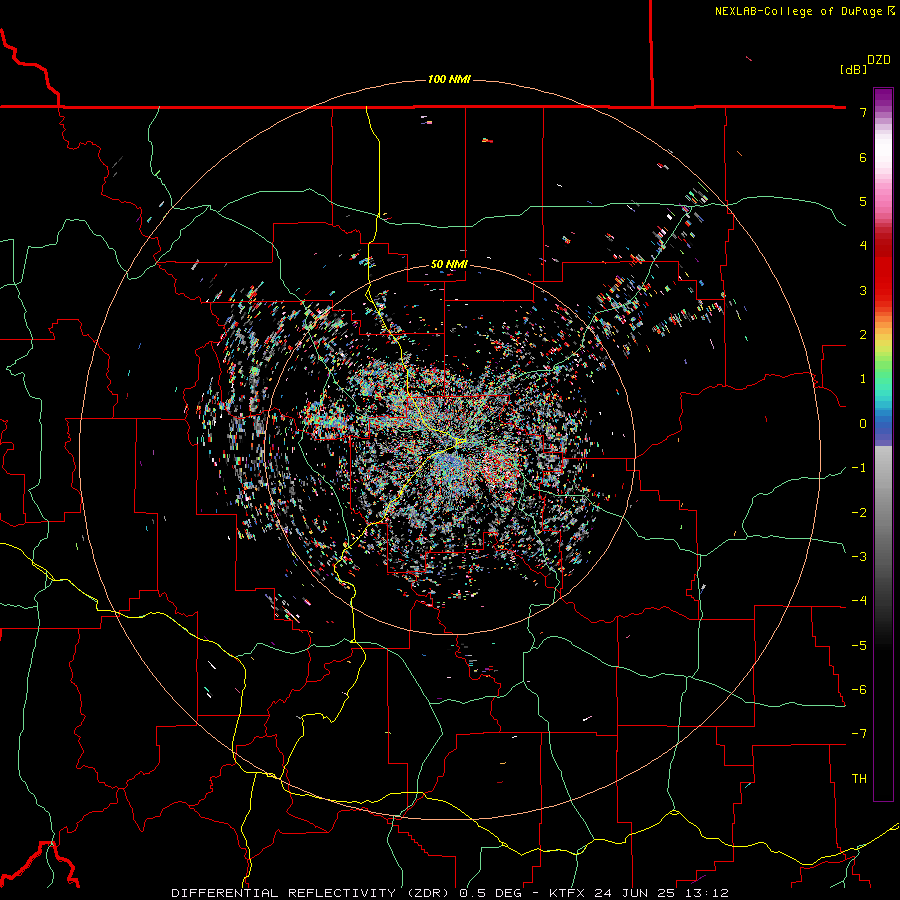Click the 50 NMI range ring label
The height and width of the screenshot is (900, 900).
[449, 265]
